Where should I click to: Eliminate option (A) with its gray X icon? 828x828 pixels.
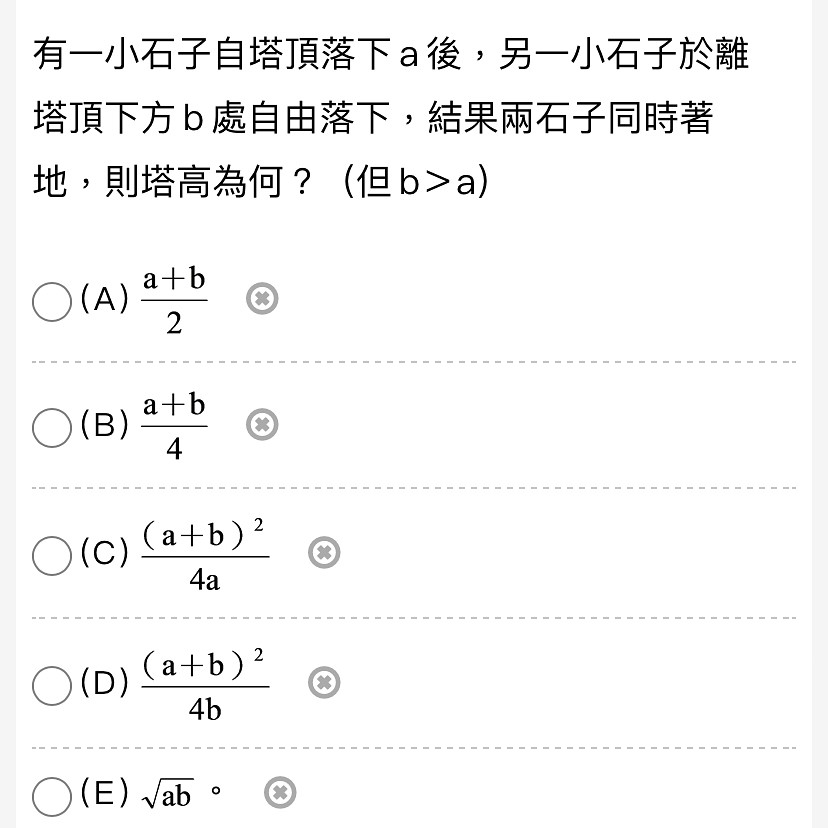click(262, 298)
